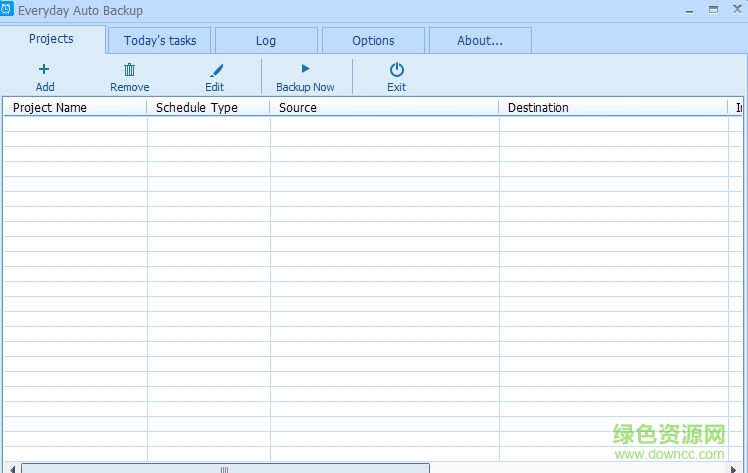Viewport: 748px width, 473px height.
Task: Click the Add project plus icon
Action: [44, 69]
